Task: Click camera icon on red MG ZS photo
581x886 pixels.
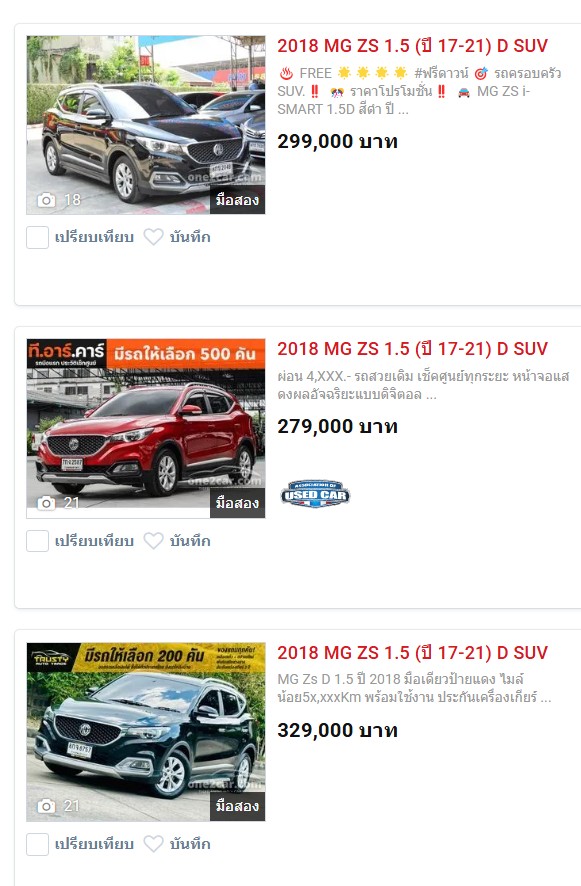Action: click(46, 503)
